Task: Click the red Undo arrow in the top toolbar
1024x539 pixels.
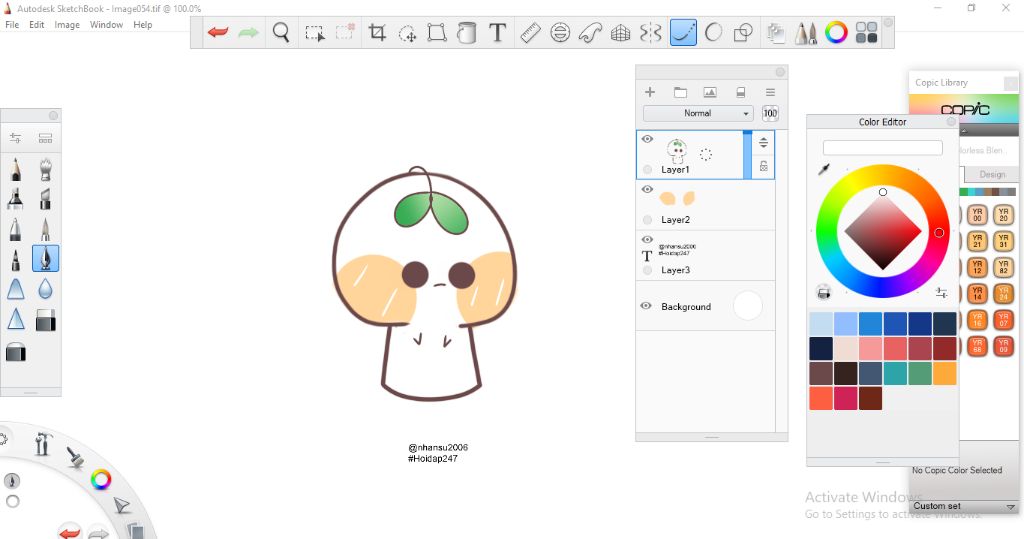Action: (218, 32)
